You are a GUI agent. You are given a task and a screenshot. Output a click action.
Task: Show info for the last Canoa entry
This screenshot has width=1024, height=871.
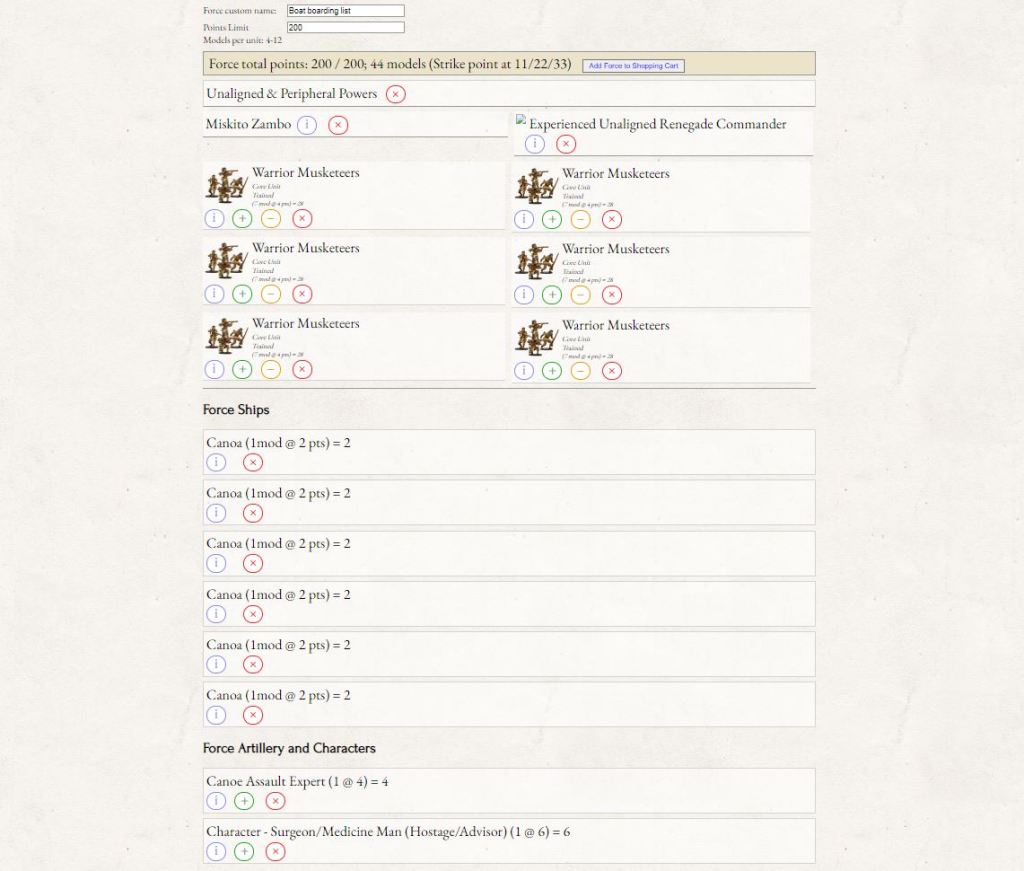[216, 714]
